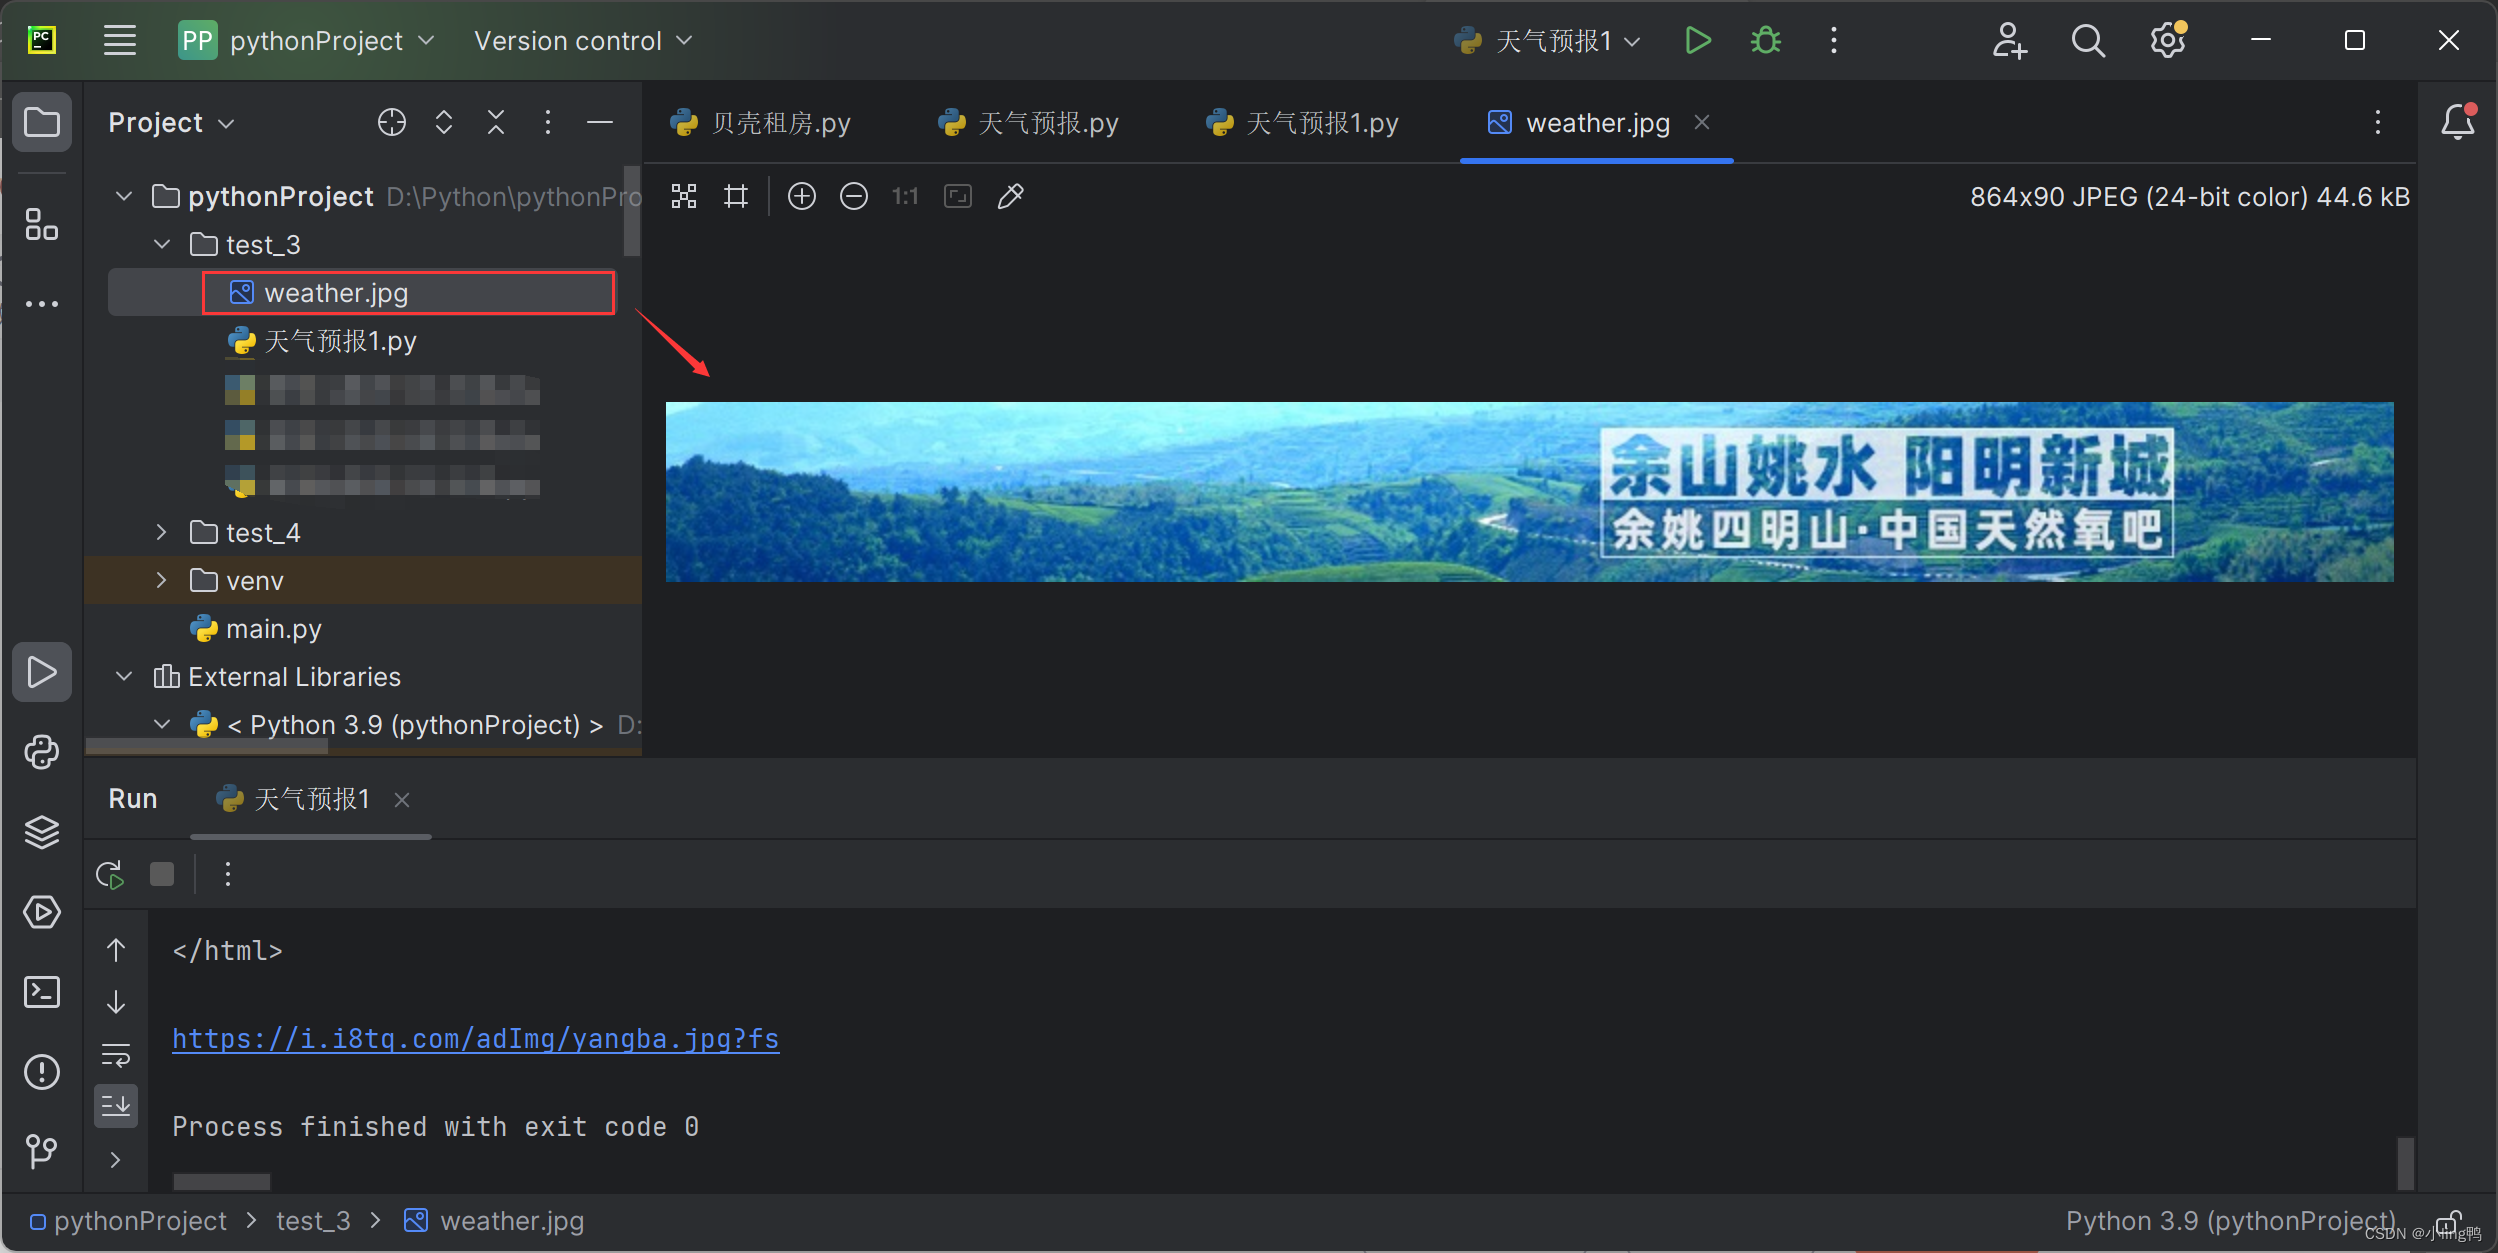Open the Python Packages tool window

tap(43, 832)
